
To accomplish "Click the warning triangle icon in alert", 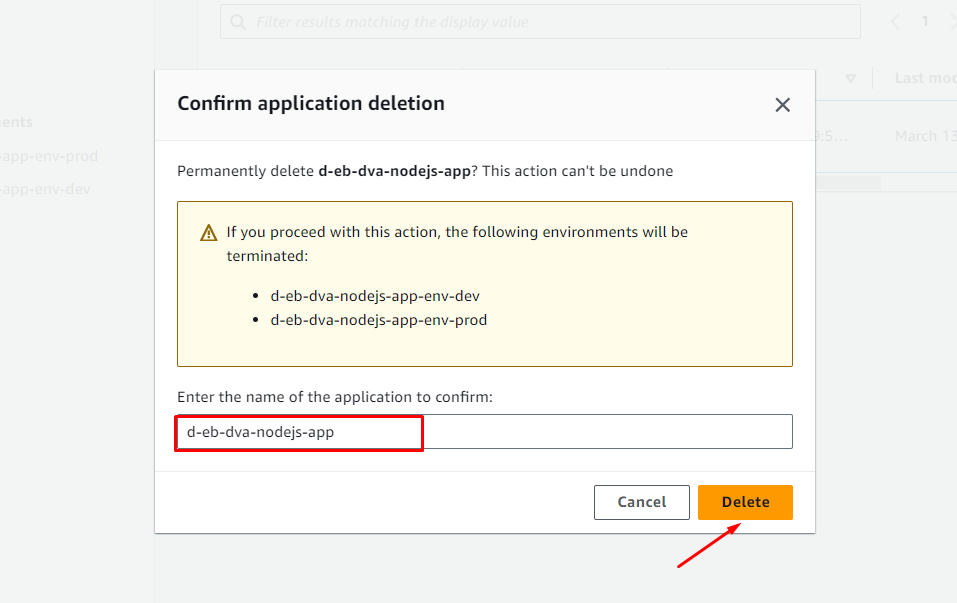I will 208,233.
